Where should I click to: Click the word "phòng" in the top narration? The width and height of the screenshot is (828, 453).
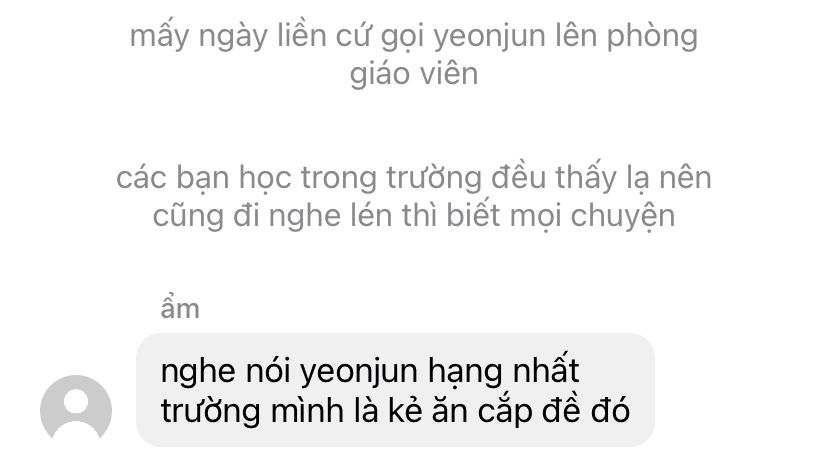(x=652, y=38)
